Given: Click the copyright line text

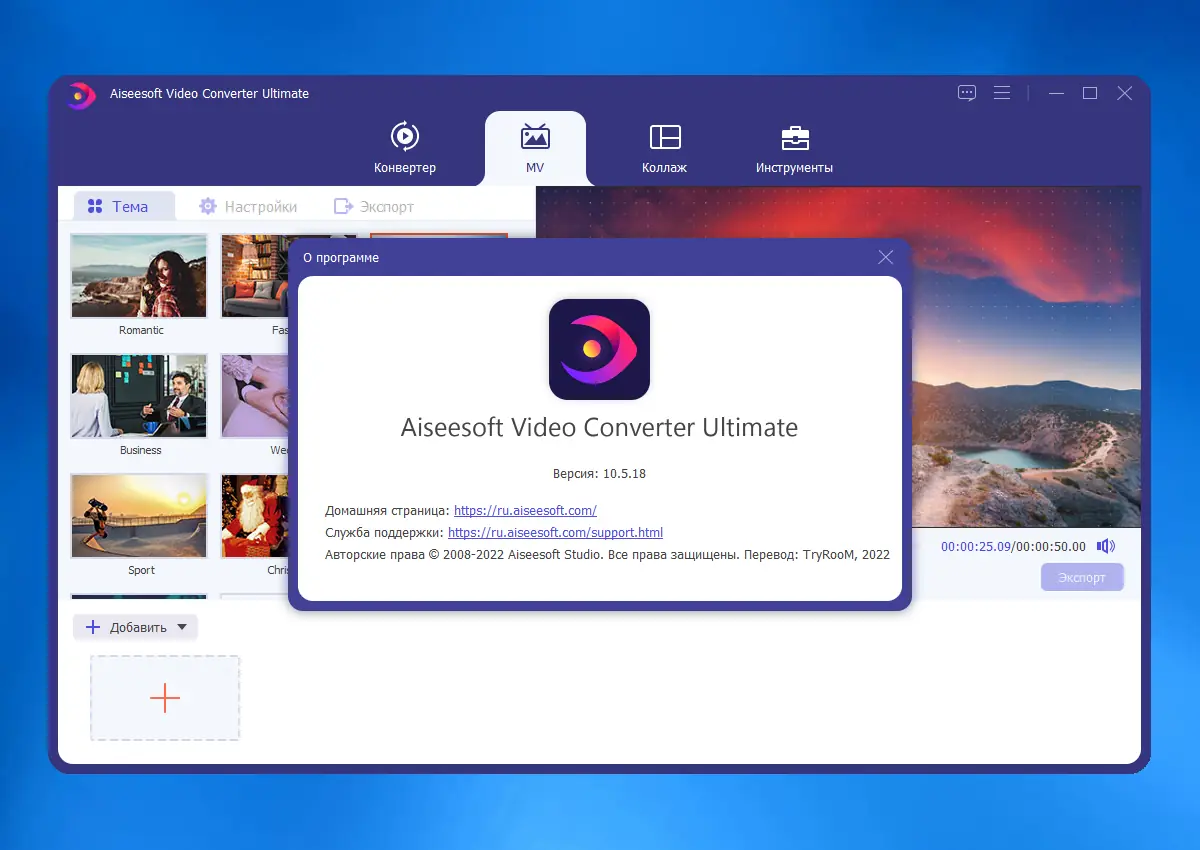Looking at the screenshot, I should click(x=607, y=554).
